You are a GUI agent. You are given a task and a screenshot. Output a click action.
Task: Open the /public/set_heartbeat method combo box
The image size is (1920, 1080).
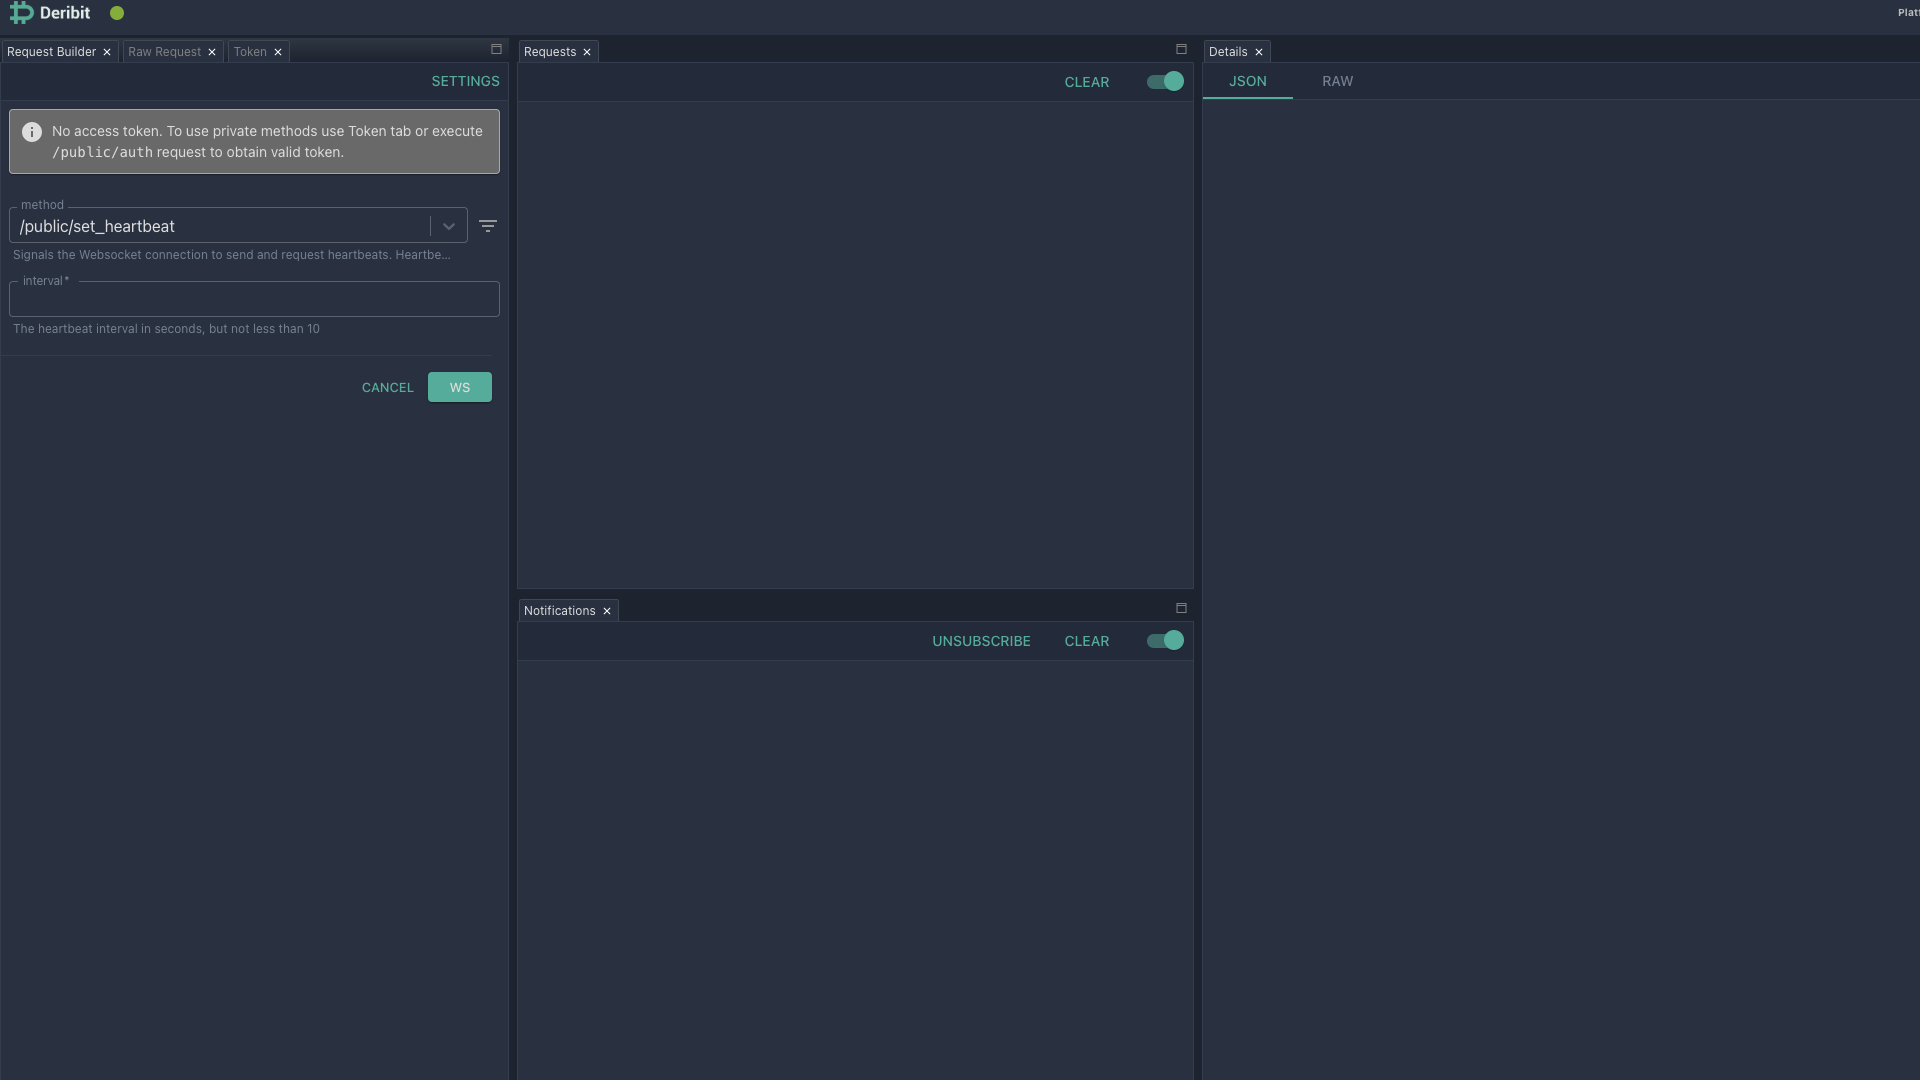coord(220,226)
